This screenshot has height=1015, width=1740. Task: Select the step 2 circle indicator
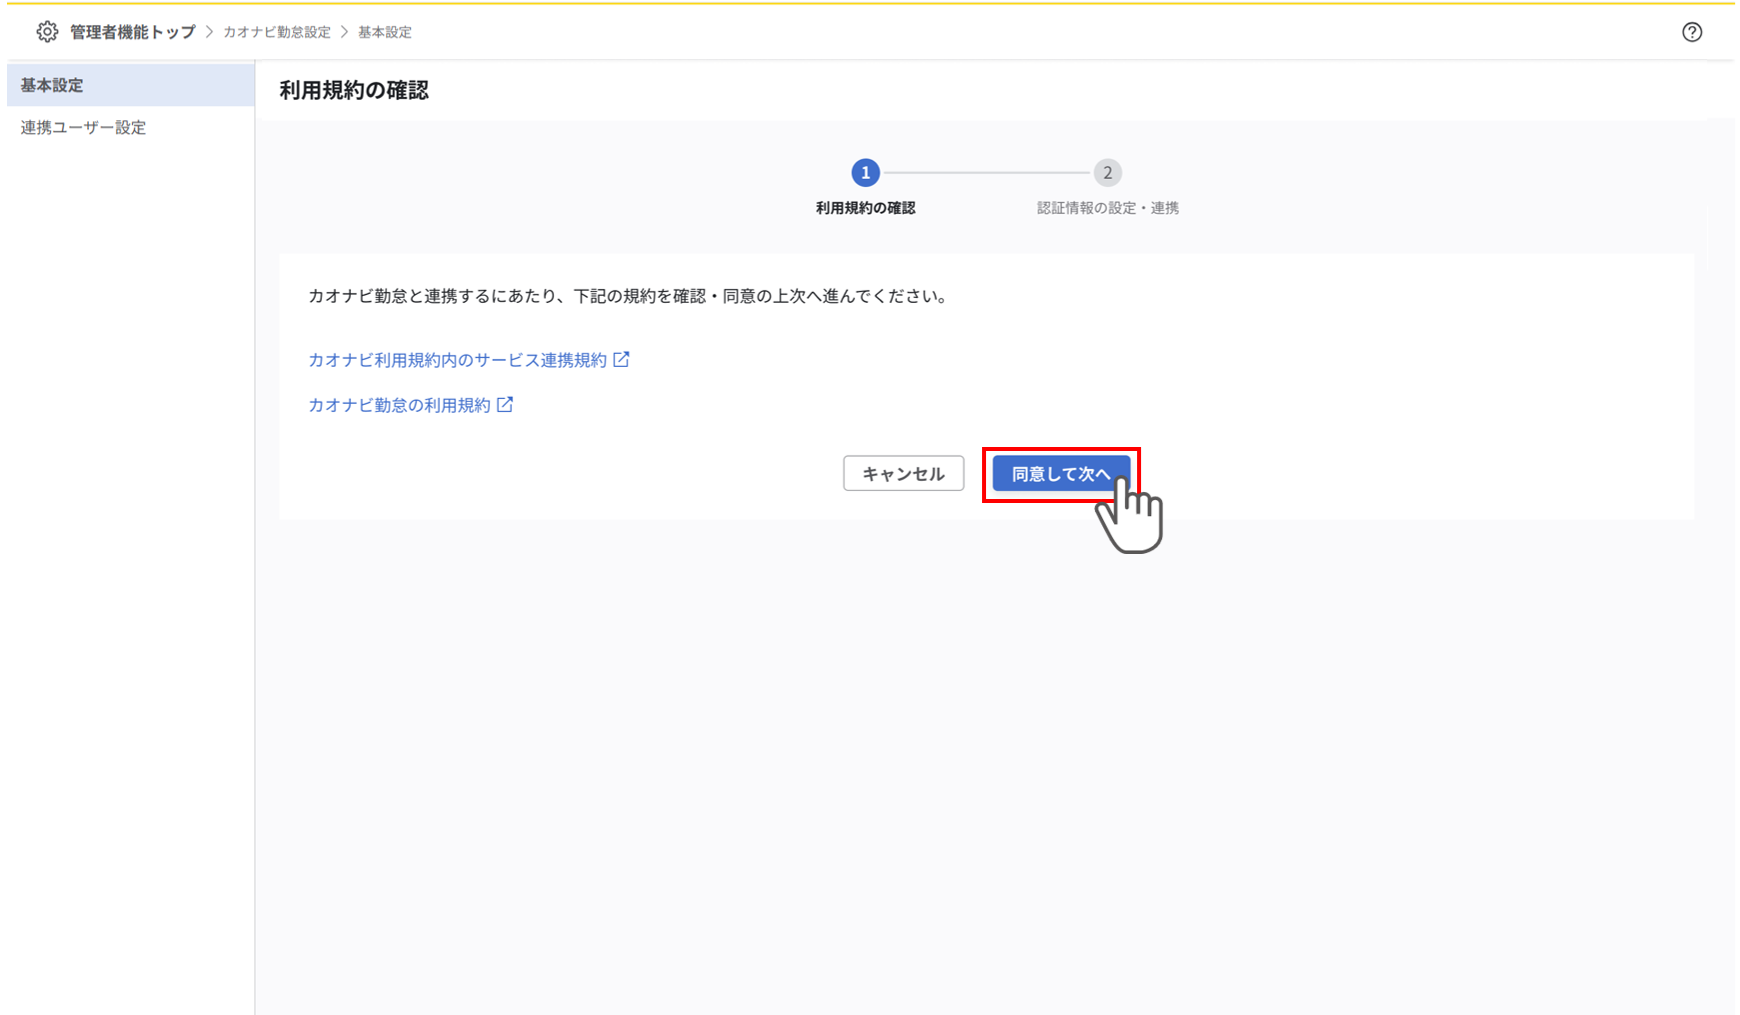(1107, 172)
